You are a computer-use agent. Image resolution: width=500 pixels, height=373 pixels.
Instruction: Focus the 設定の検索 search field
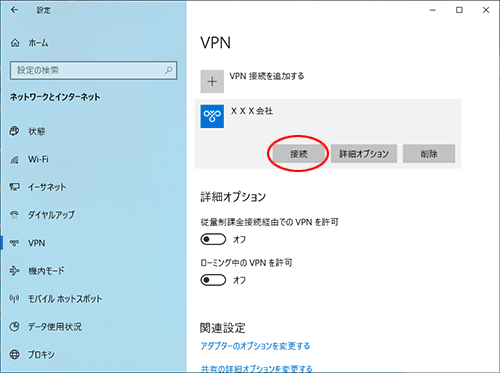(x=94, y=70)
